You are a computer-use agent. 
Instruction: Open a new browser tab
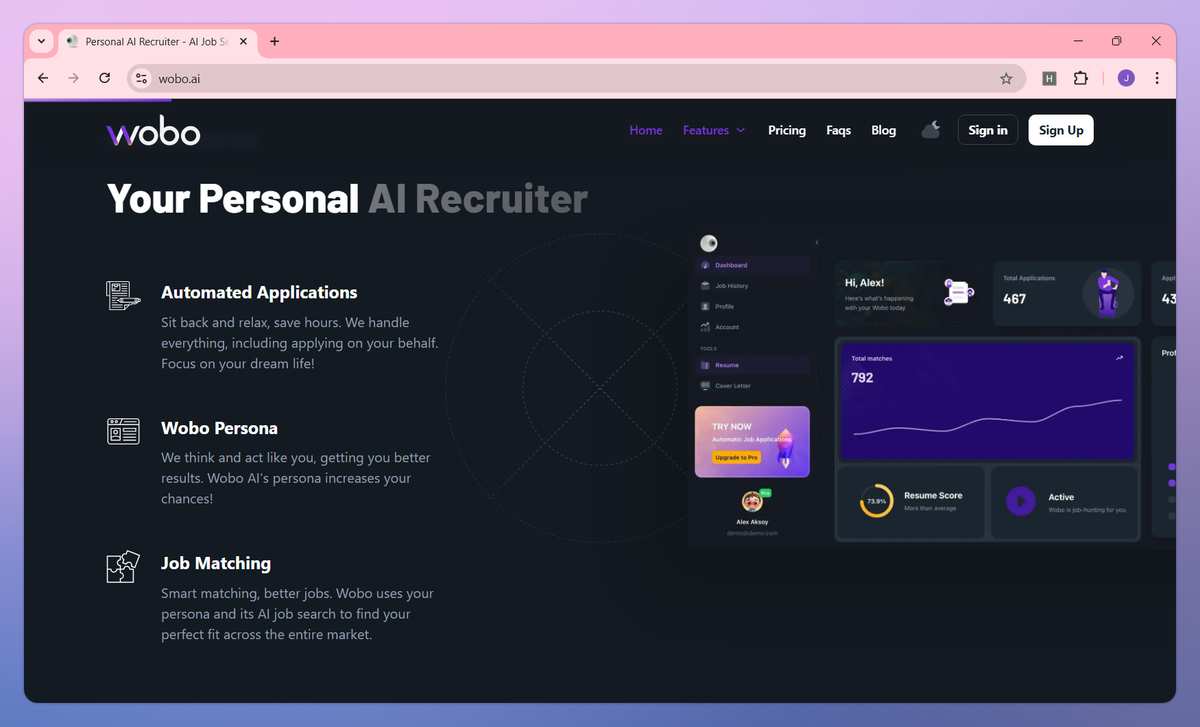tap(274, 41)
